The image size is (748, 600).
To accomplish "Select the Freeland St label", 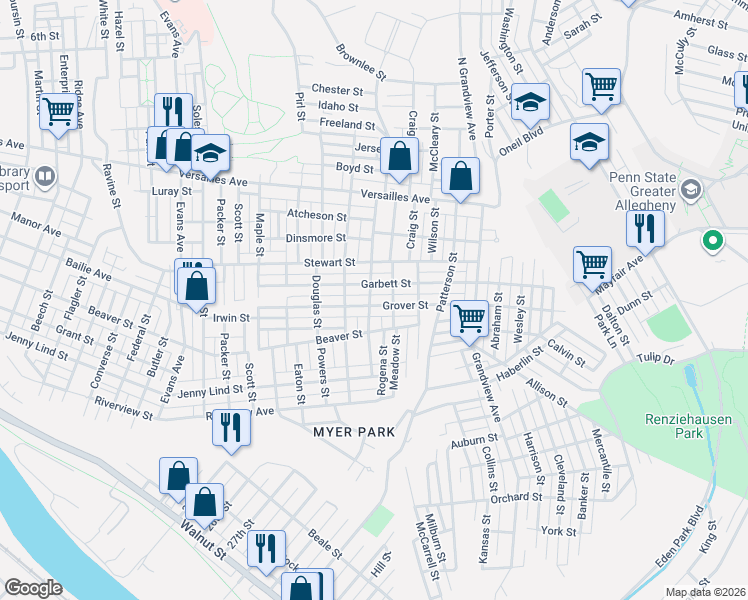I will [x=347, y=124].
